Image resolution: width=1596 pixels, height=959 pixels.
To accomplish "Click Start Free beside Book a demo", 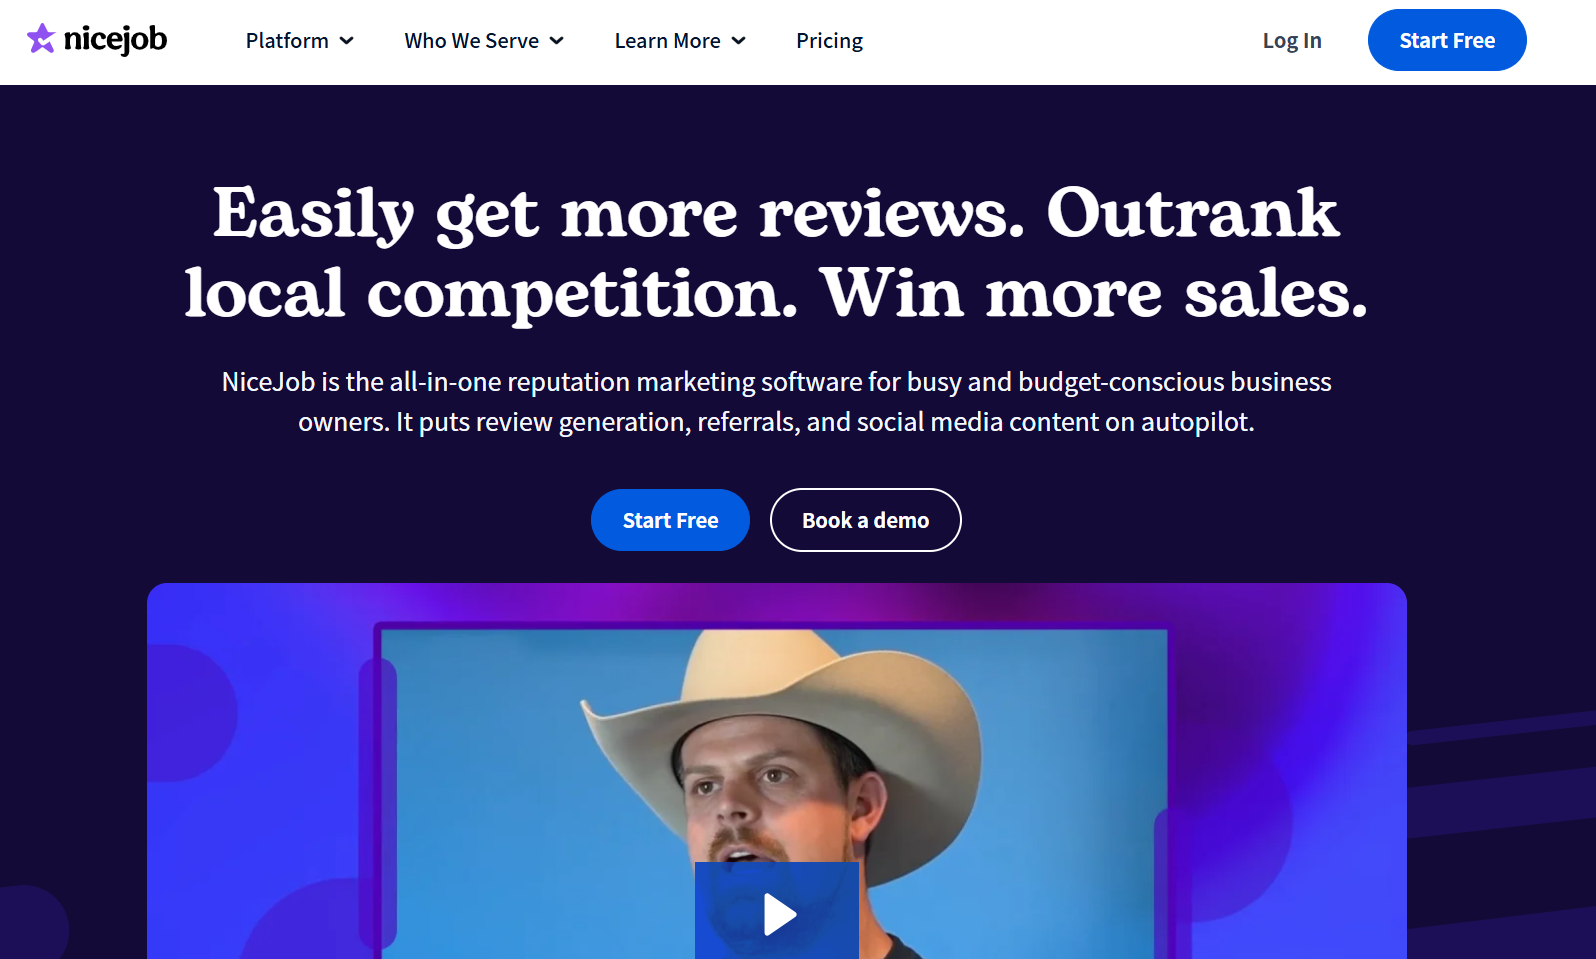I will click(670, 520).
